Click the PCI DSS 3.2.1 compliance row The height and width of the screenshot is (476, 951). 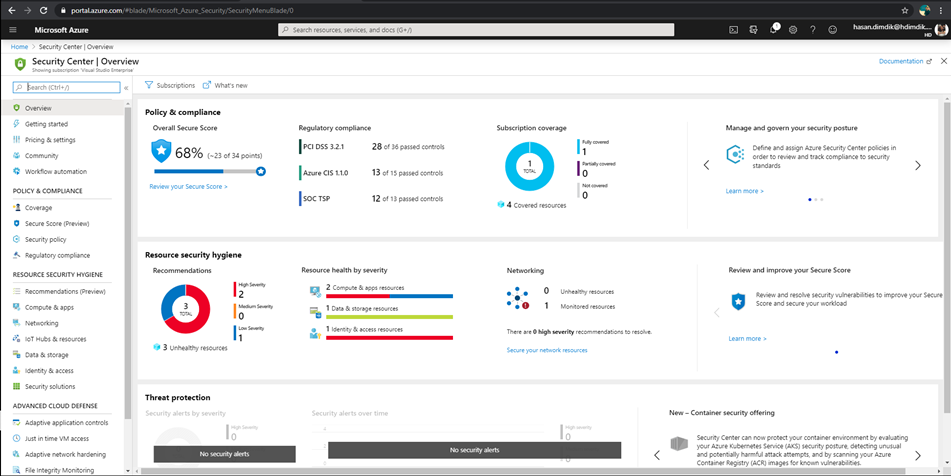[x=371, y=147]
